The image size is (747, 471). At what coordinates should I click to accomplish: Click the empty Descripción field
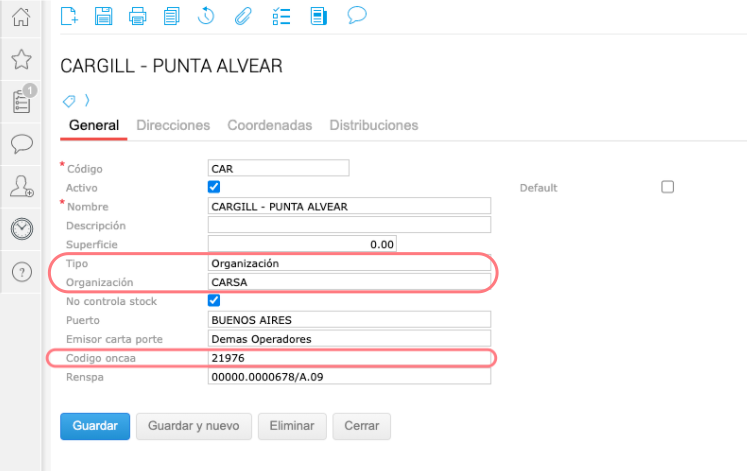point(349,225)
